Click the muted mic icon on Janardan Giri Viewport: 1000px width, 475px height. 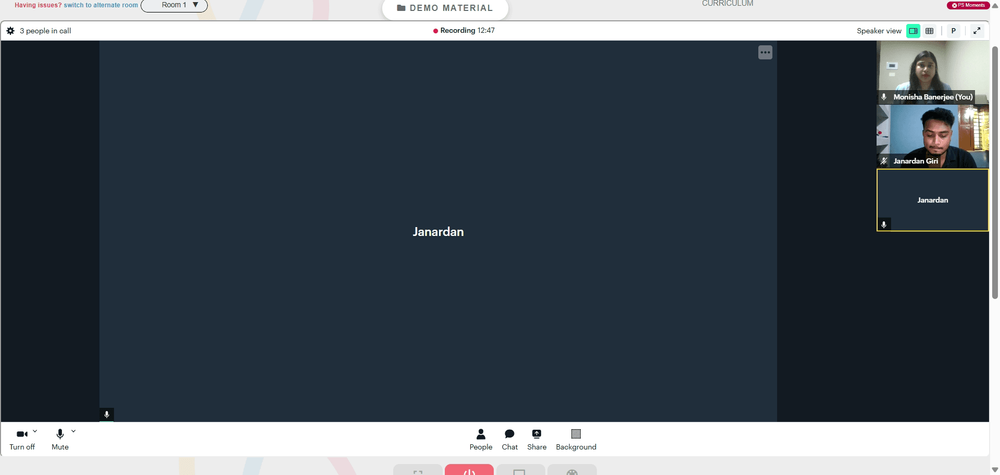pos(883,161)
